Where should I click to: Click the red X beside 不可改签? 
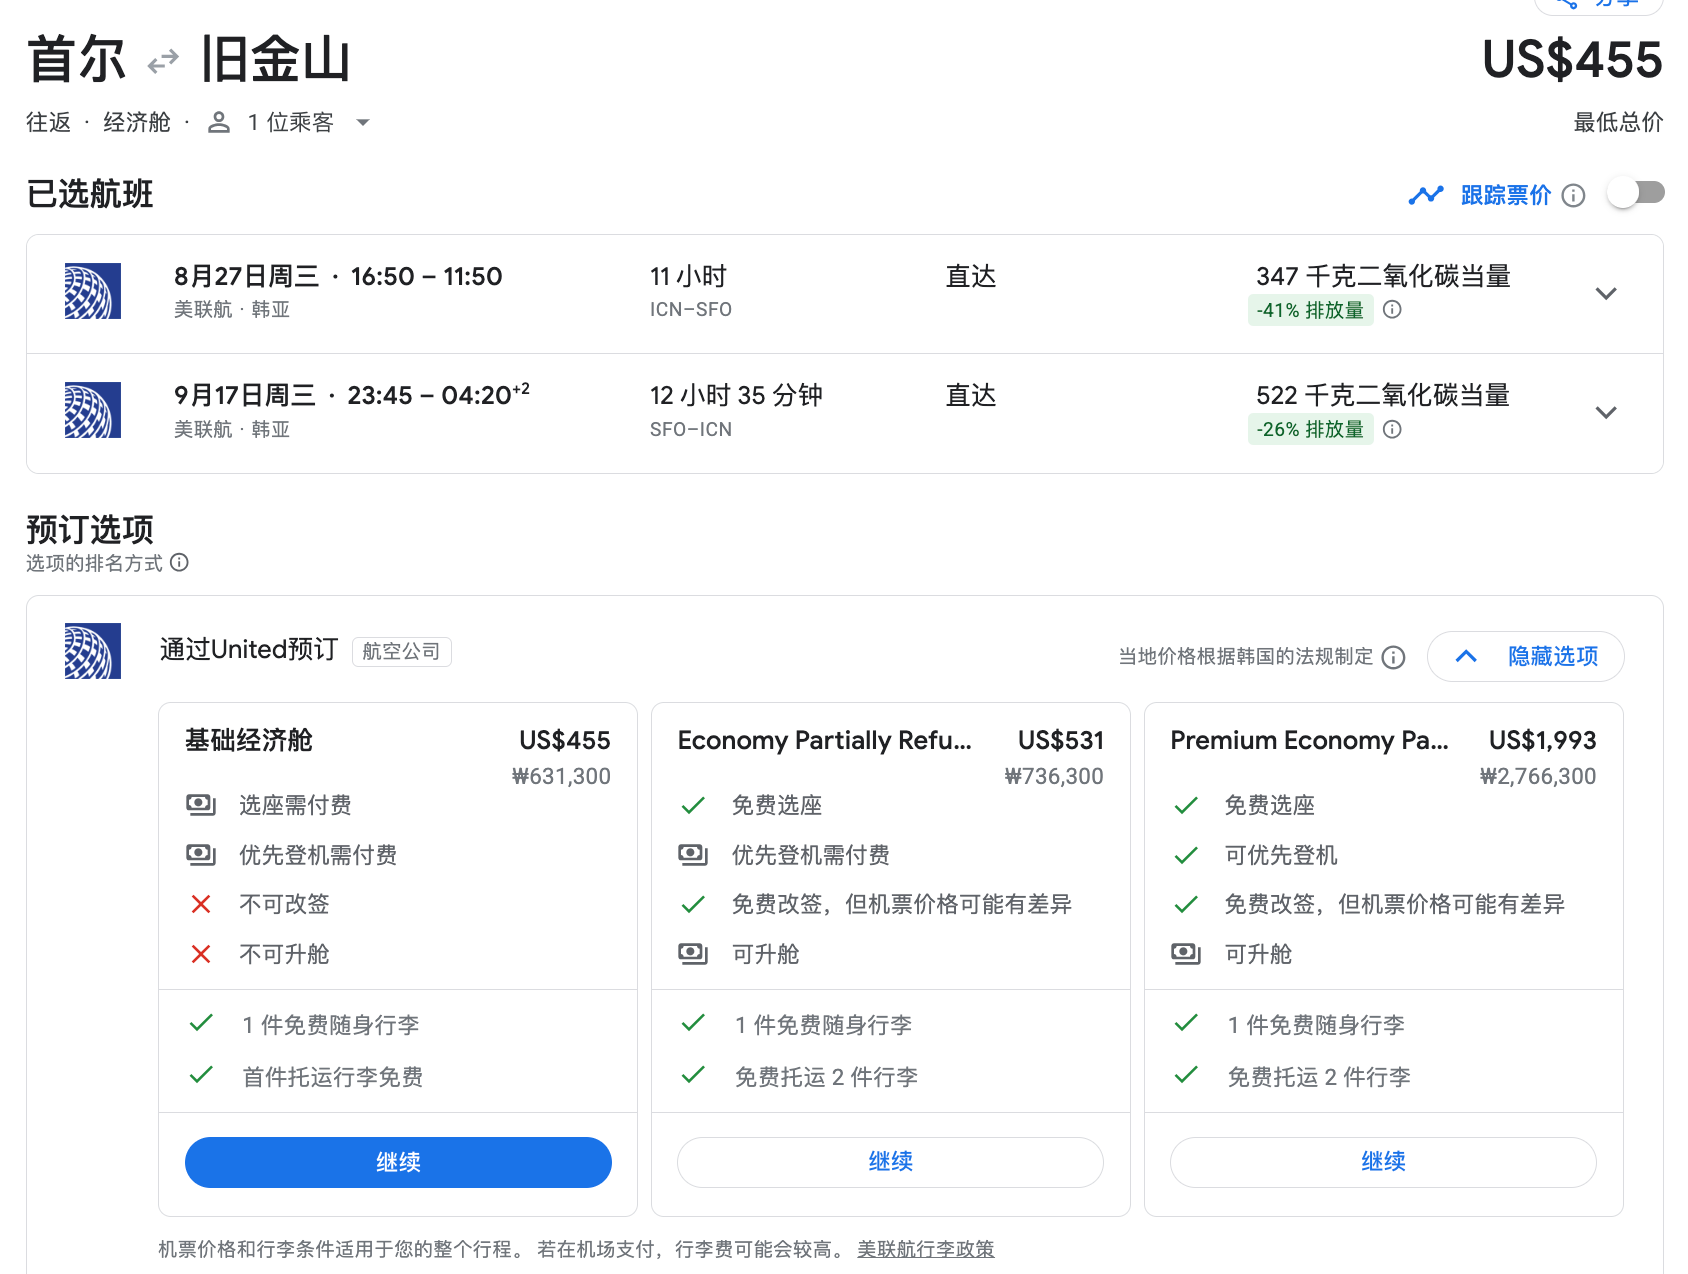pyautogui.click(x=201, y=904)
